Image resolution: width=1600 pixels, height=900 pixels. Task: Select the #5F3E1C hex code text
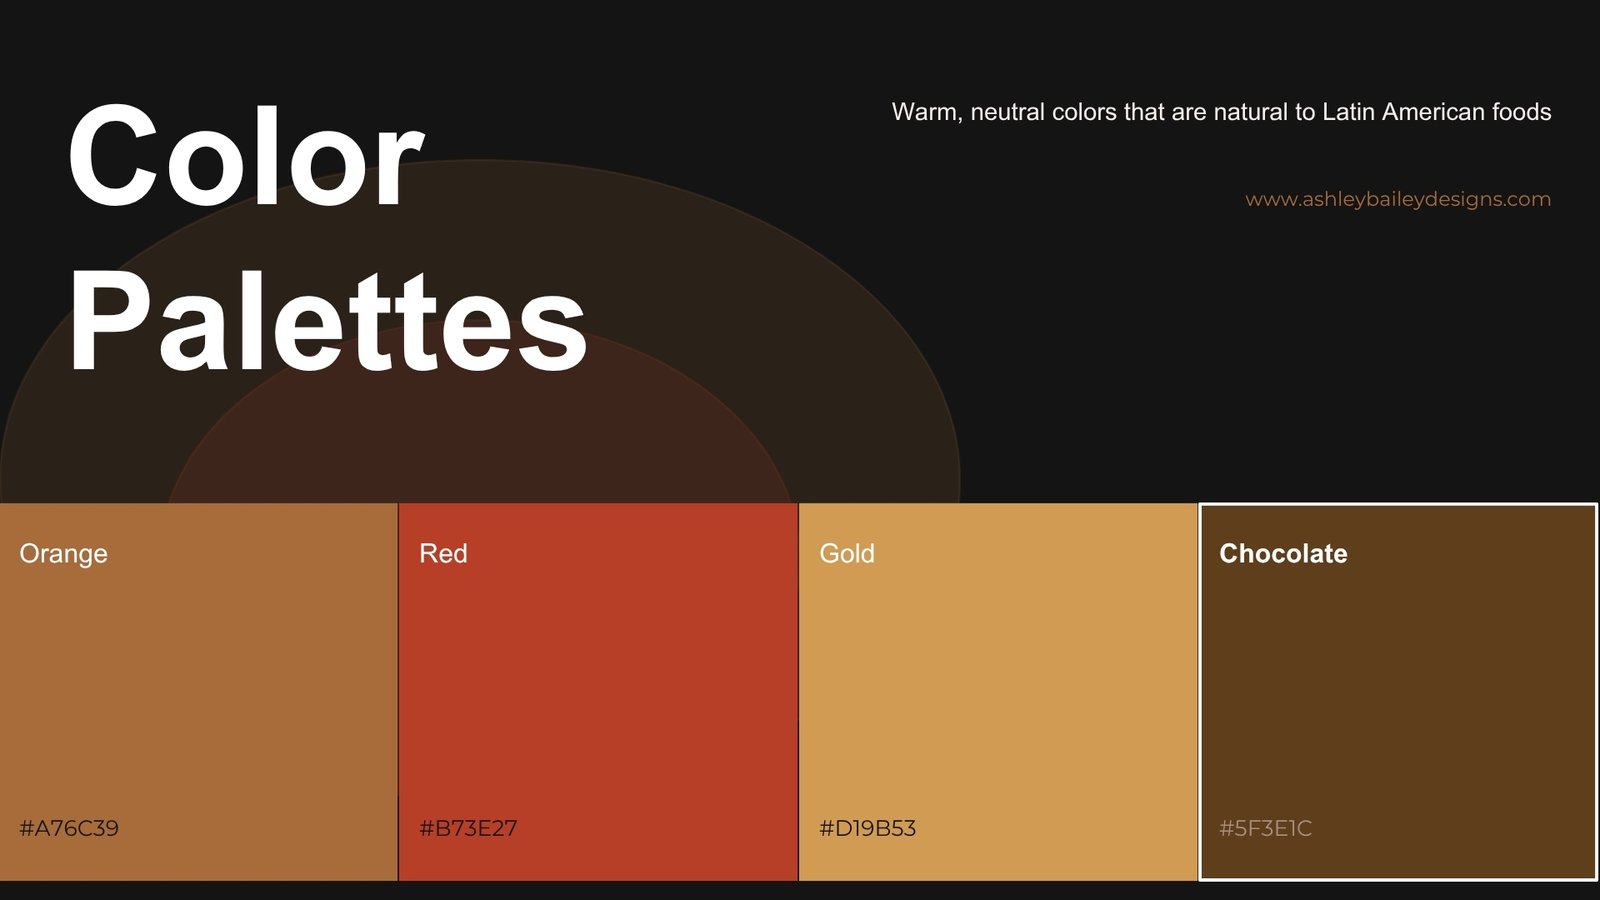click(x=1265, y=828)
